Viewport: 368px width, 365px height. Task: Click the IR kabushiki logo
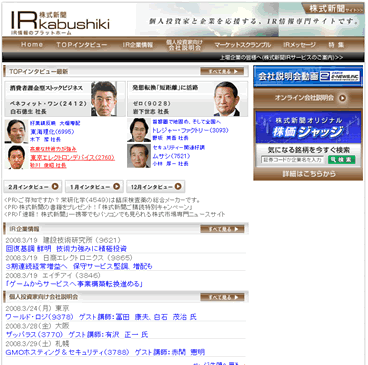click(60, 22)
